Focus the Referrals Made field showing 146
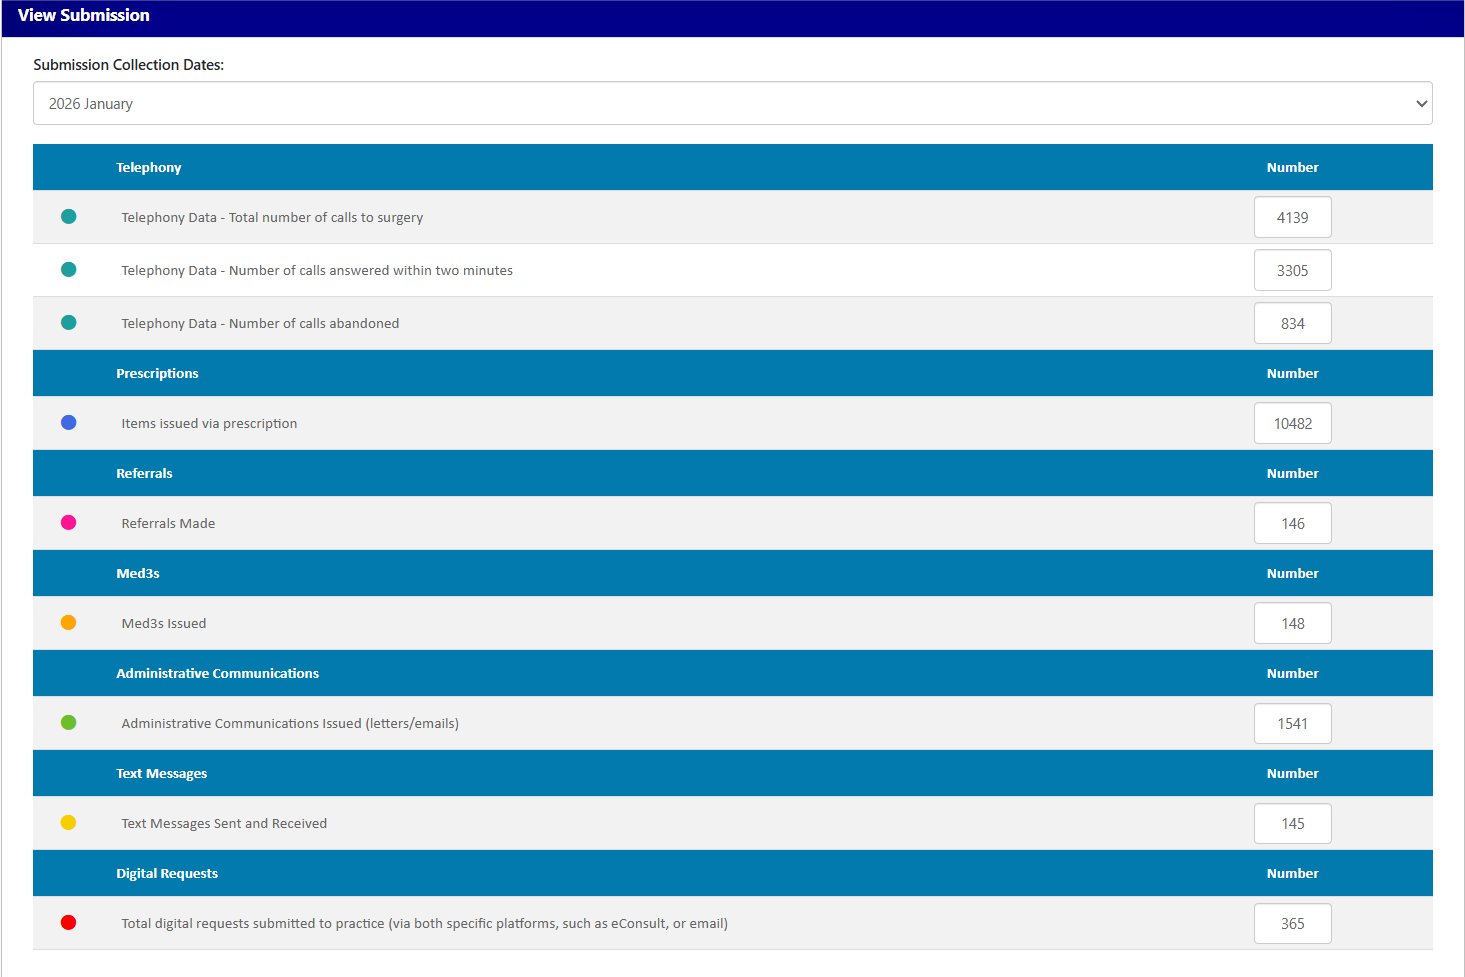Screen dimensions: 1465x977 [x=1292, y=524]
